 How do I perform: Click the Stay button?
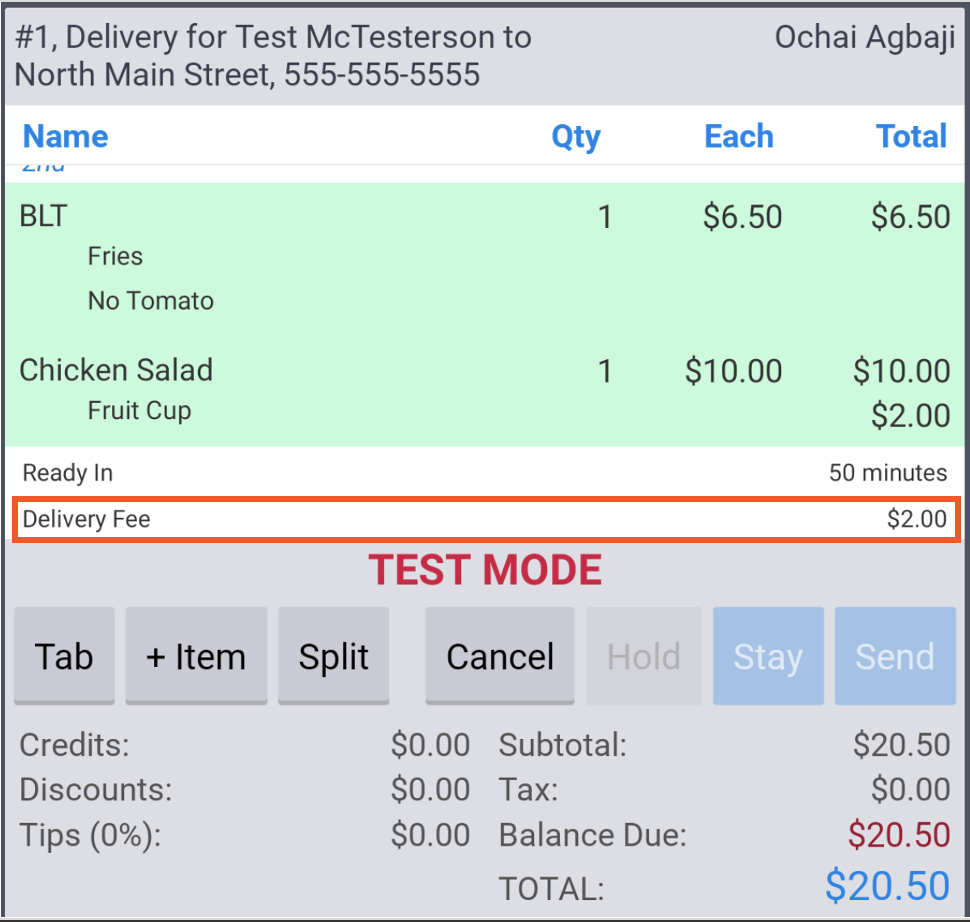pos(767,657)
